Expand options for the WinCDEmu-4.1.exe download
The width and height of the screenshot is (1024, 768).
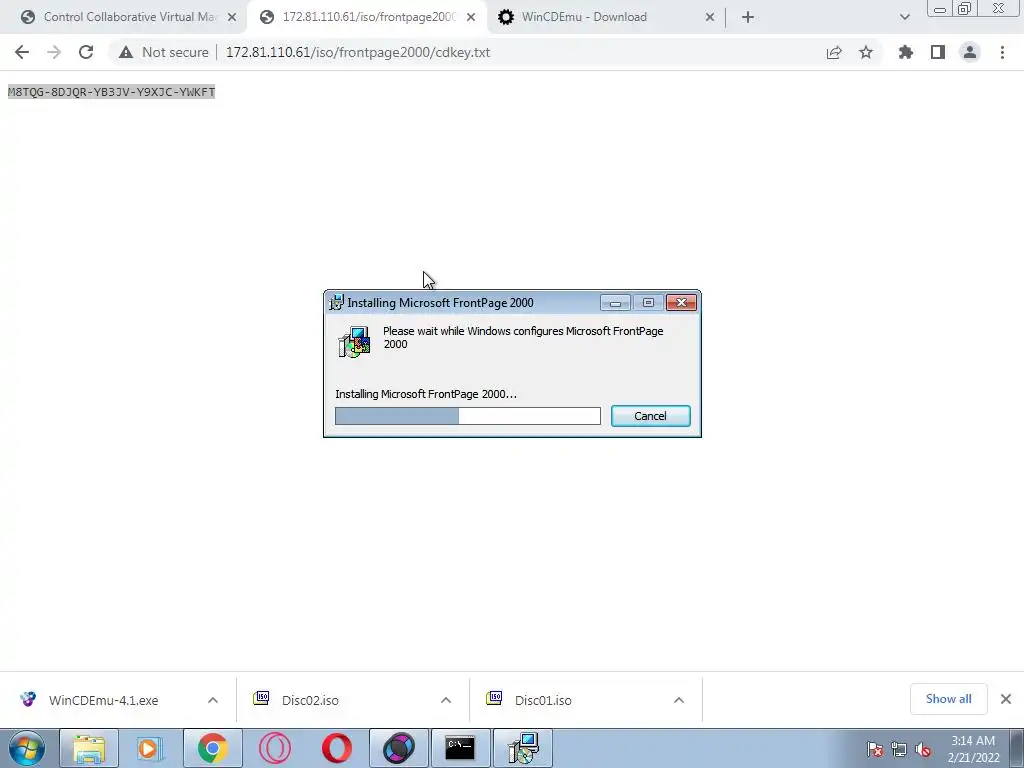click(x=213, y=700)
